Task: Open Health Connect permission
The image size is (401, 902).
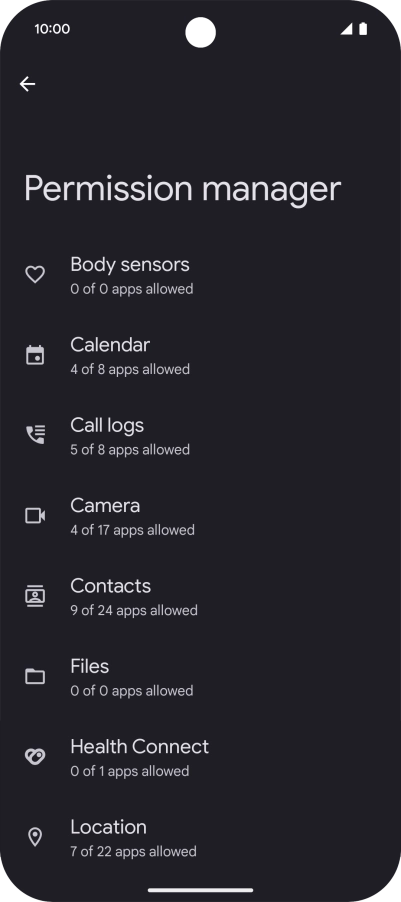Action: pyautogui.click(x=200, y=756)
